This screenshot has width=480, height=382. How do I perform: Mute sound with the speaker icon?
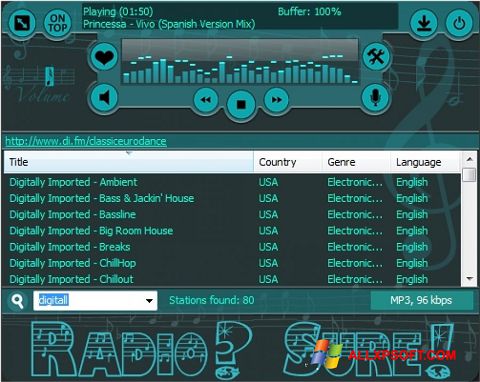(104, 97)
